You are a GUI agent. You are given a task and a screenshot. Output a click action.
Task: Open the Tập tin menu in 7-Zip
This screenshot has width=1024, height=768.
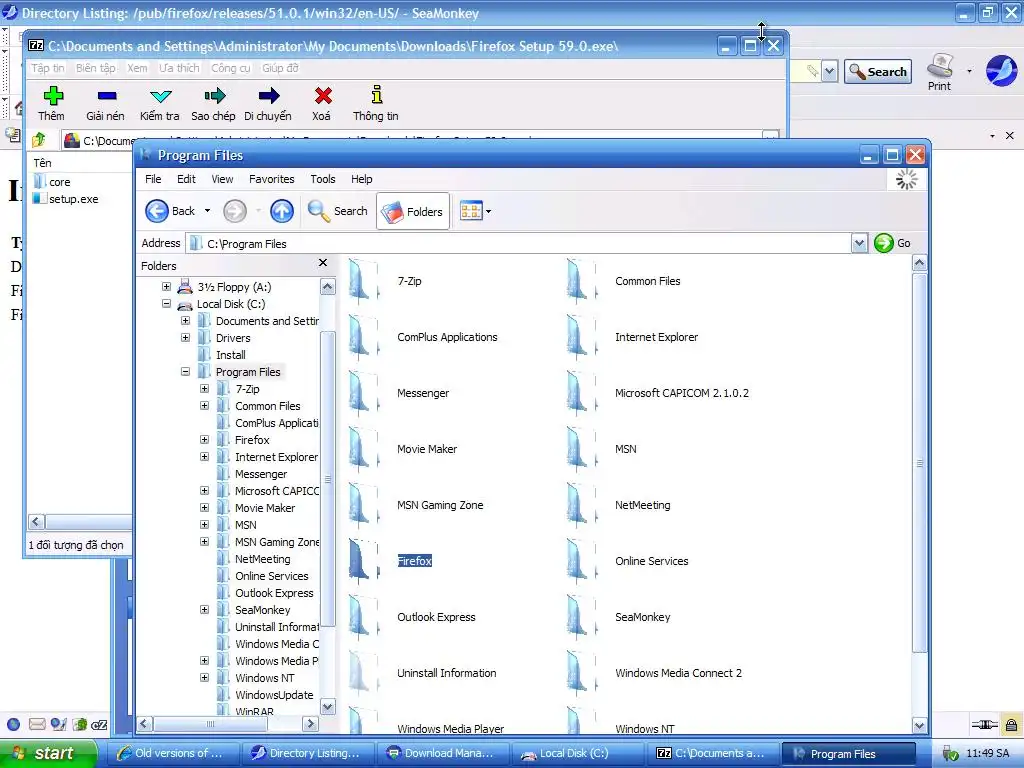click(x=48, y=68)
